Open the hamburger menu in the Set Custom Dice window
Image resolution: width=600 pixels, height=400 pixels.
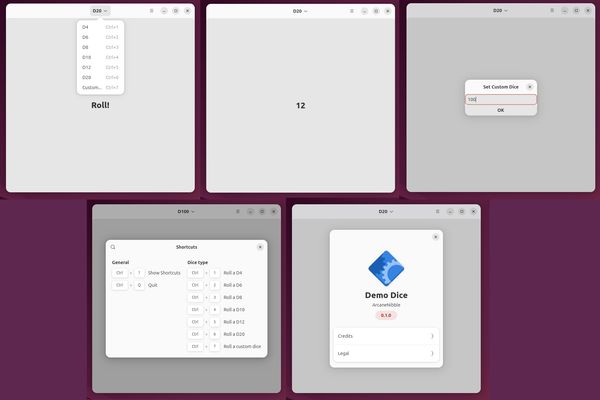pos(552,10)
